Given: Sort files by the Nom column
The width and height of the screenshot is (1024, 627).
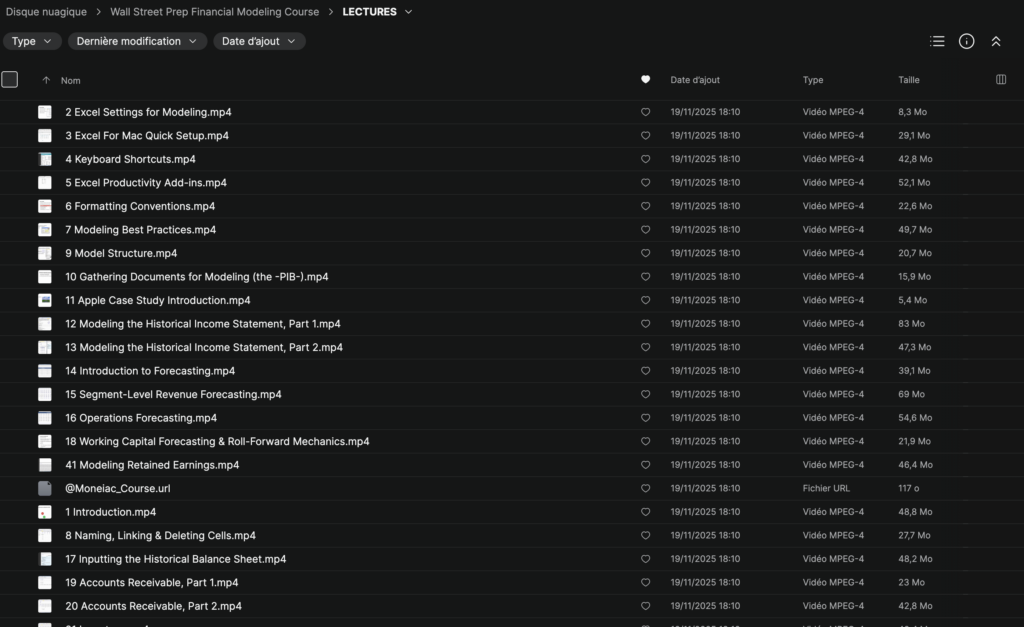Looking at the screenshot, I should (70, 80).
